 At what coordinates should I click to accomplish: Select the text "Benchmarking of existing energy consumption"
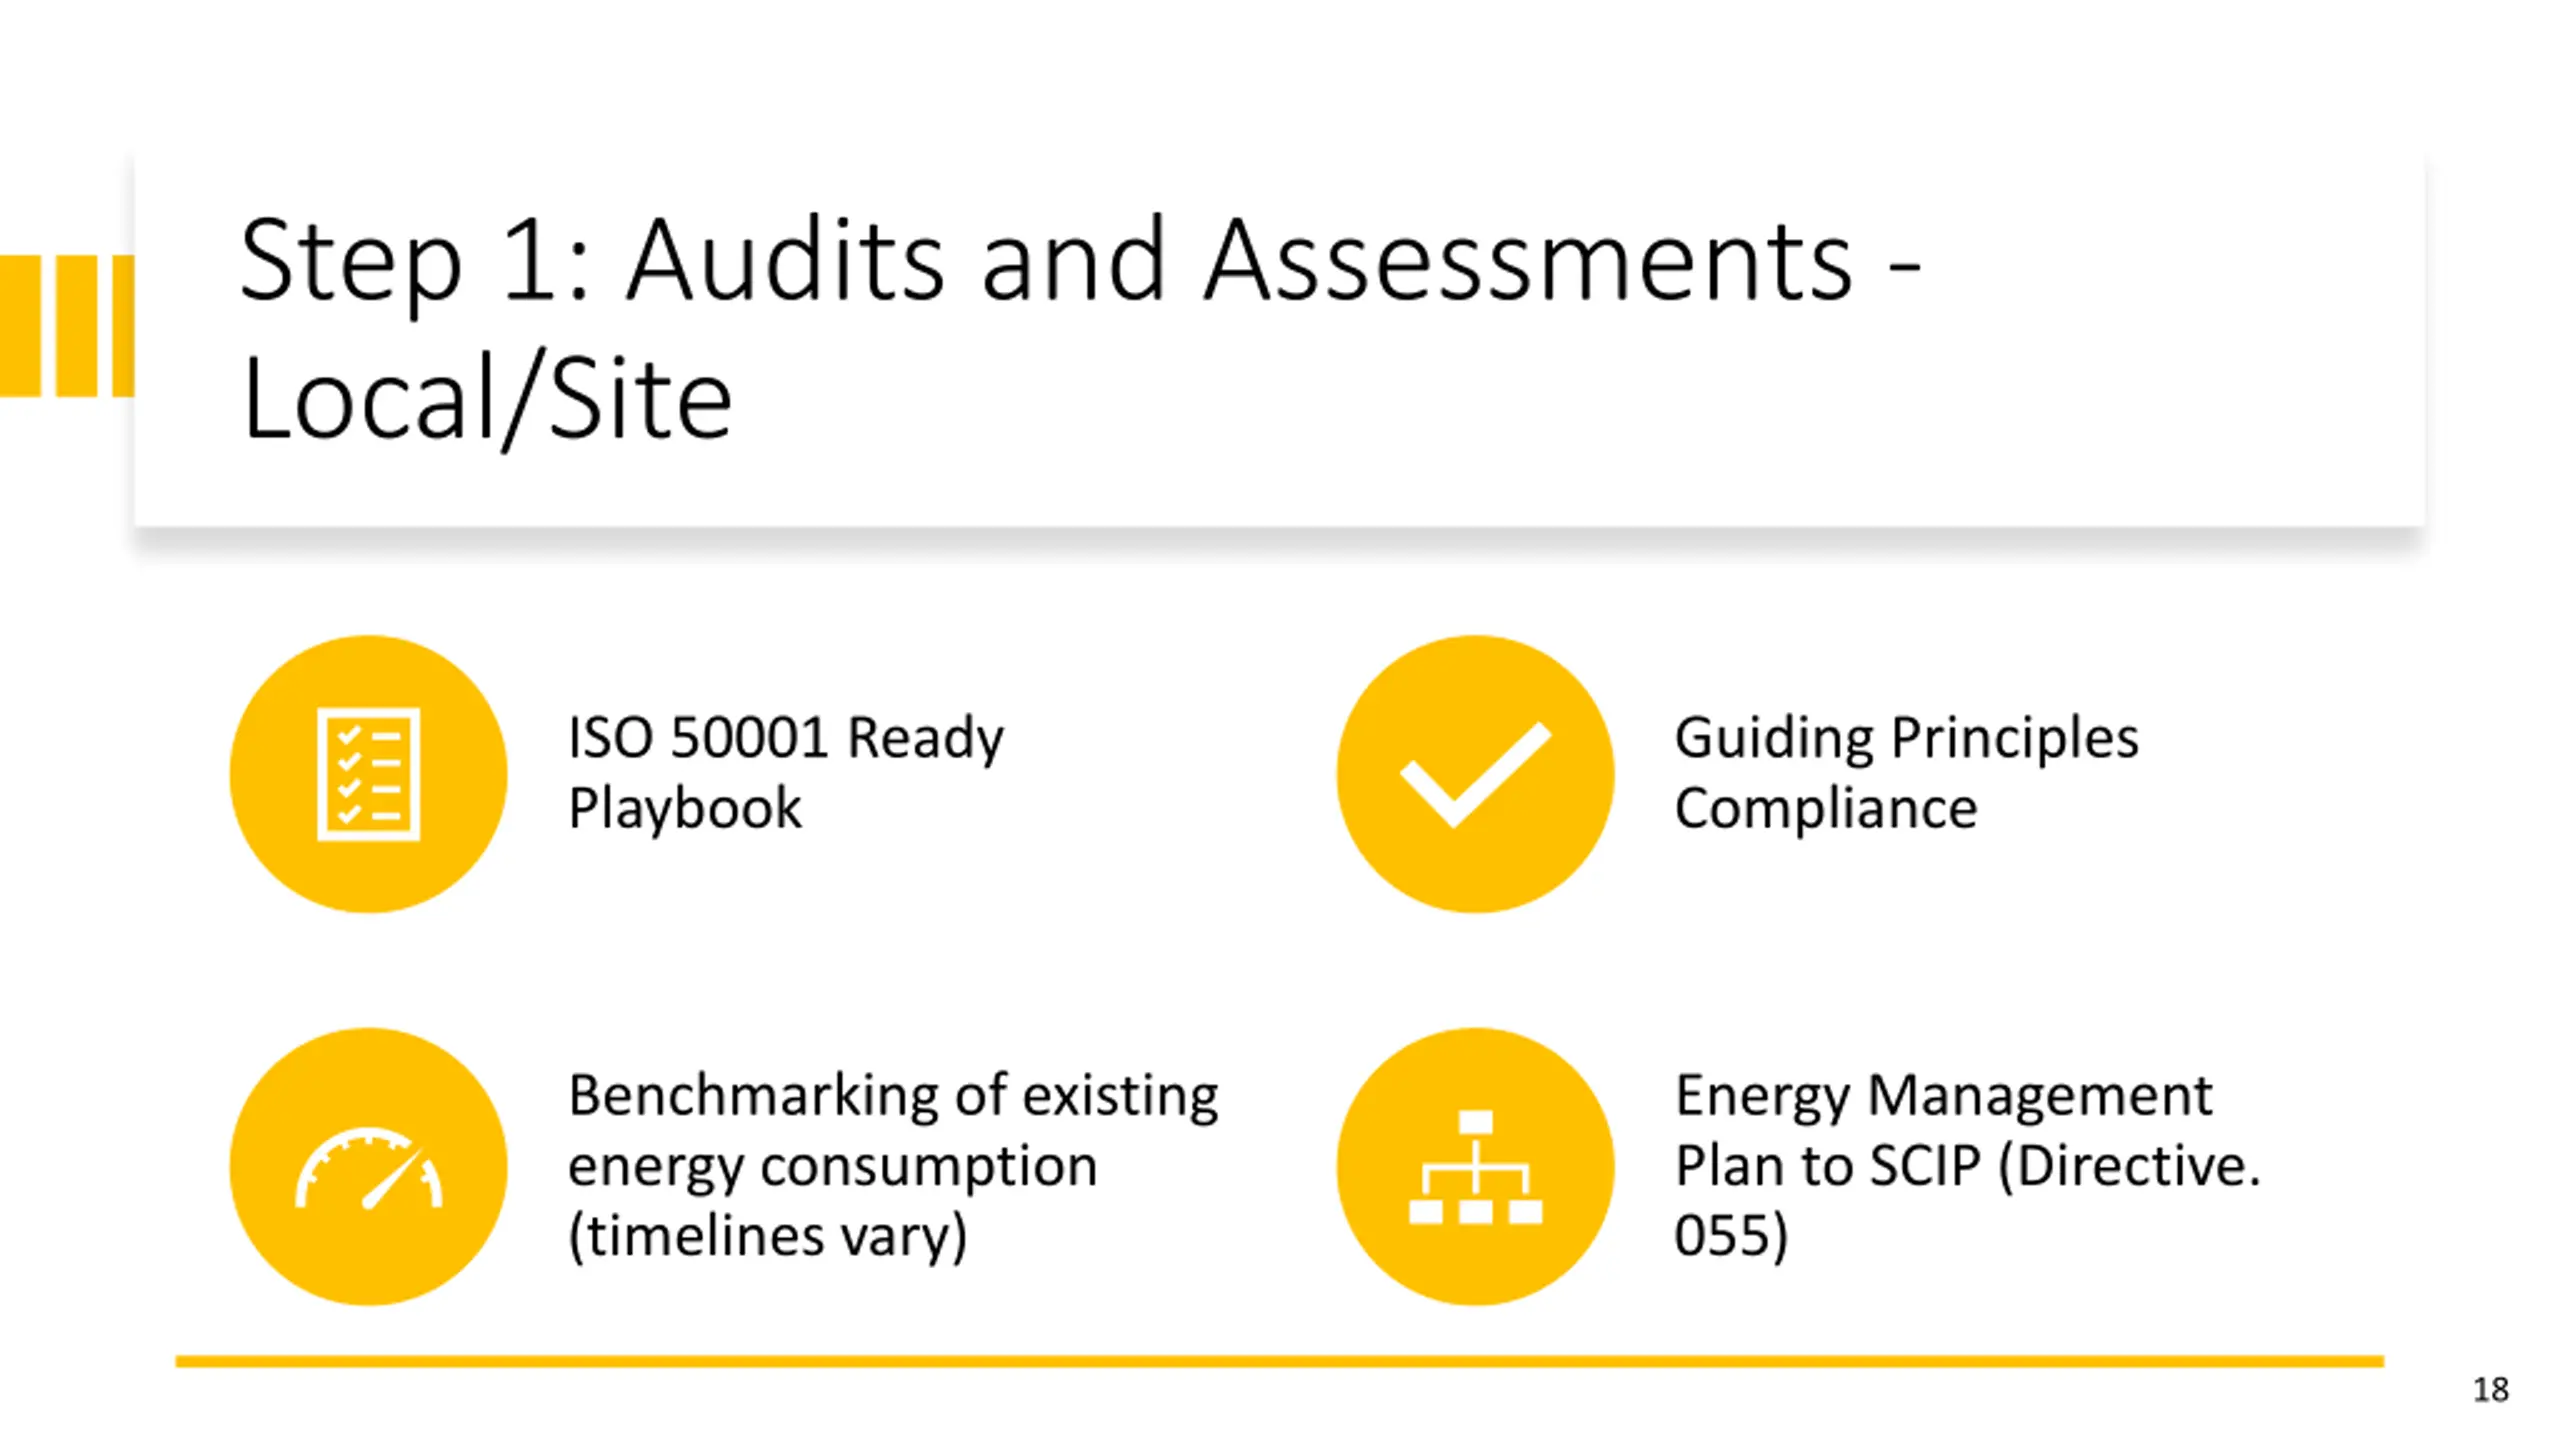point(893,1130)
